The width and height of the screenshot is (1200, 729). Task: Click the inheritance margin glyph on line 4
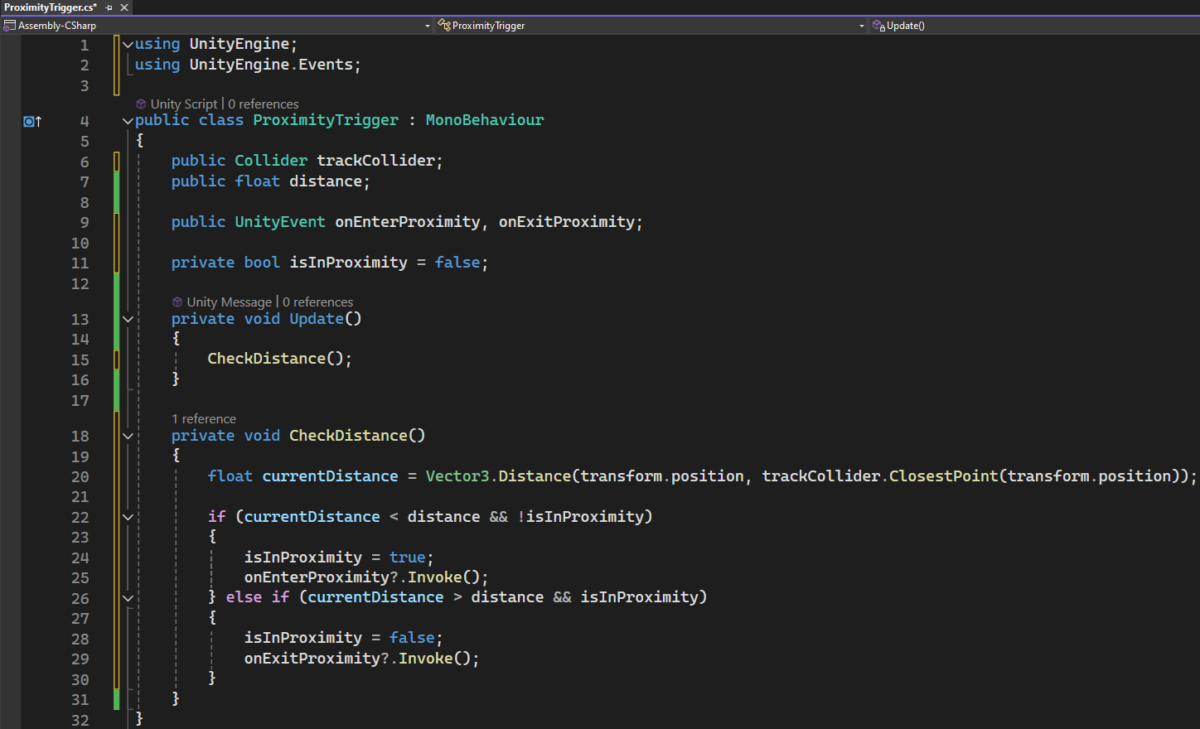(31, 121)
